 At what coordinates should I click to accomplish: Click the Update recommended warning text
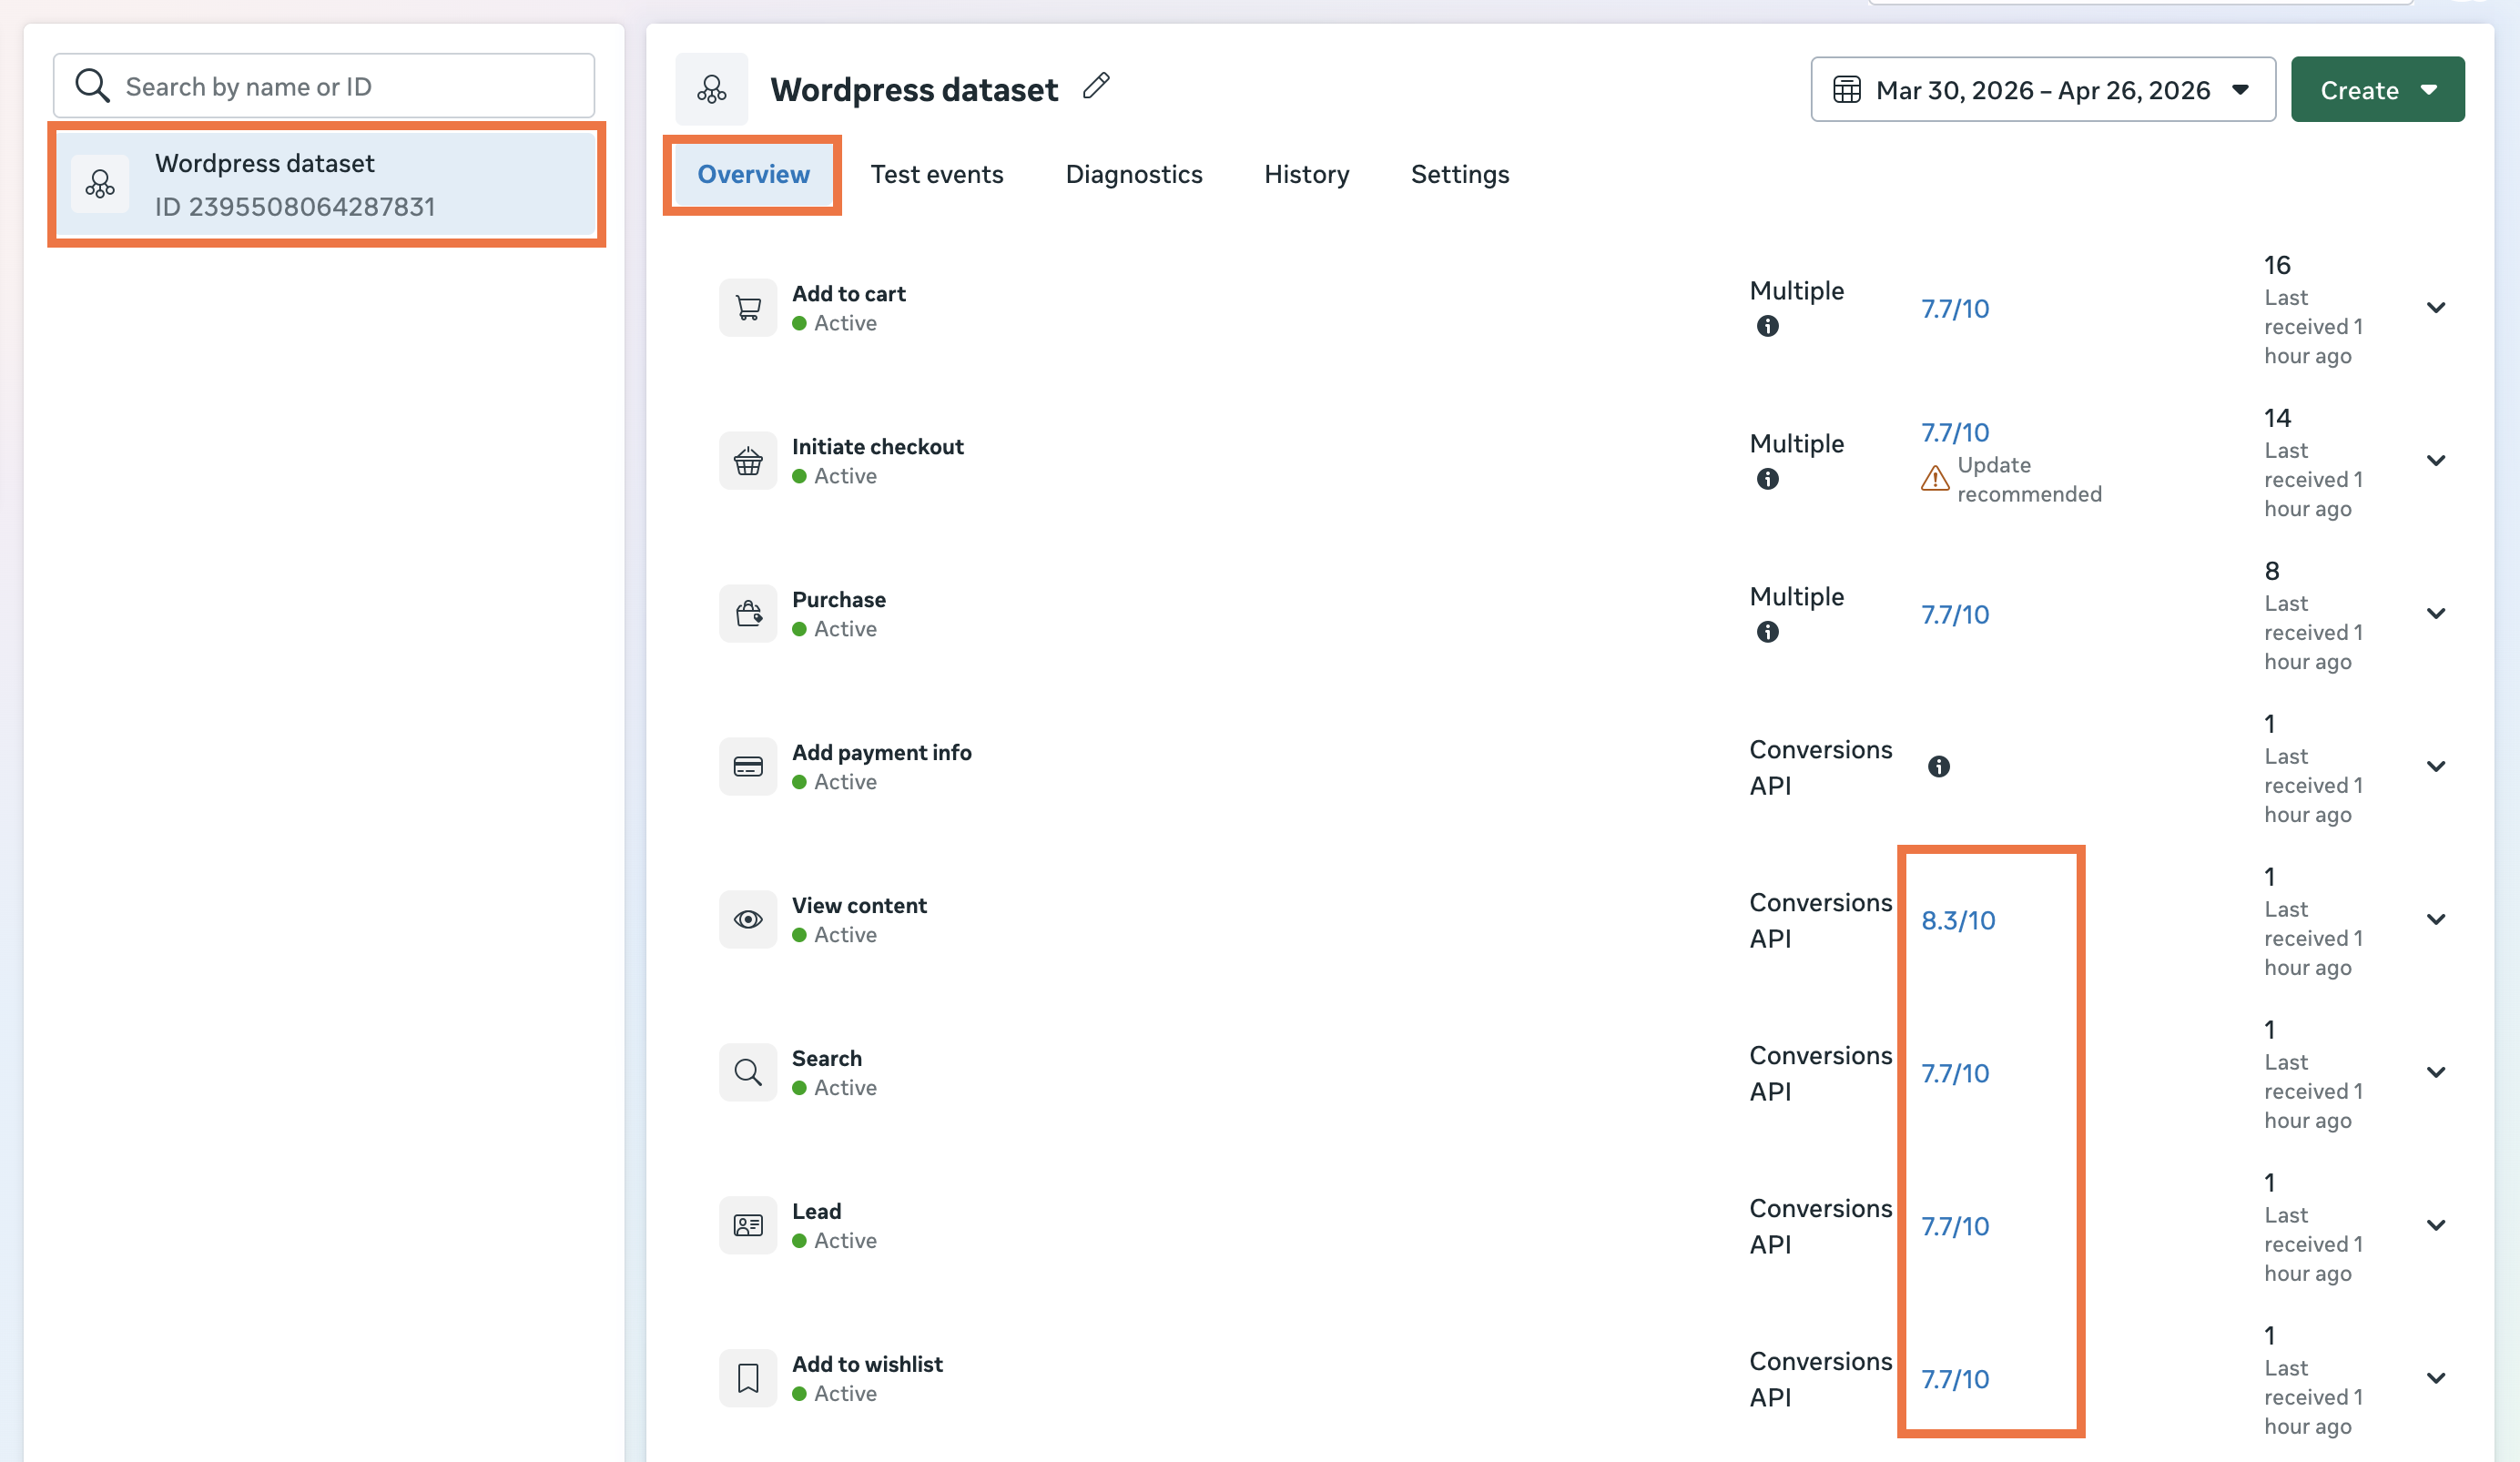click(x=2029, y=480)
